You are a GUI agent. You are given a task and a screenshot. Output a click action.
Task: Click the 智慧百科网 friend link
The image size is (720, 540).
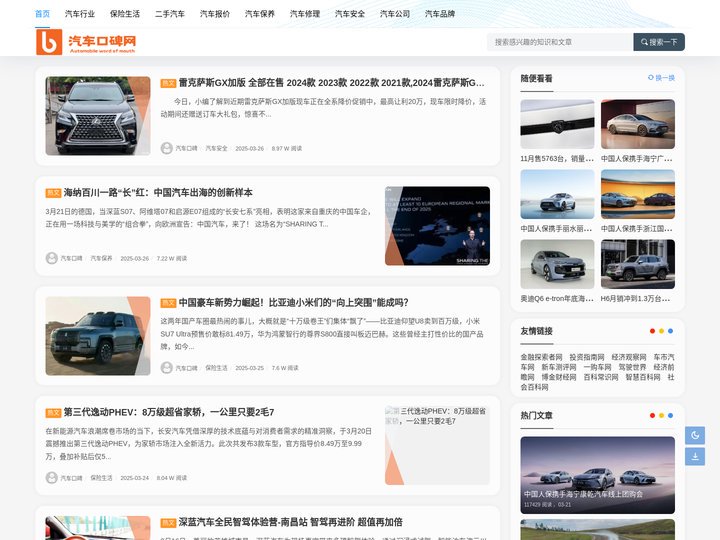click(x=643, y=377)
